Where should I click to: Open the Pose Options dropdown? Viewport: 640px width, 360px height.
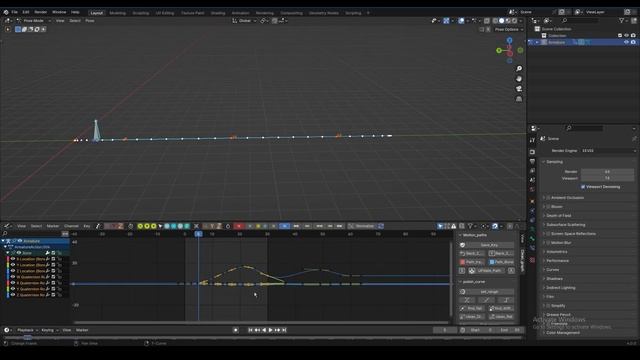(509, 29)
